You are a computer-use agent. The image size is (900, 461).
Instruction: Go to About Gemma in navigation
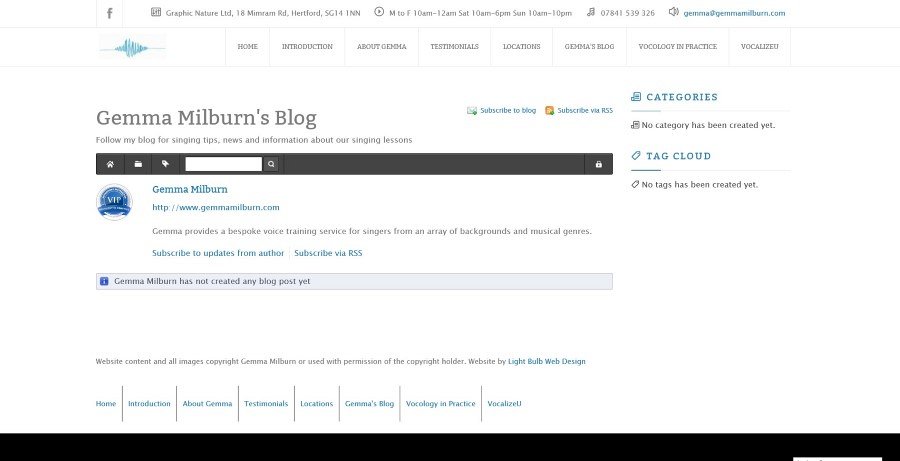point(381,47)
